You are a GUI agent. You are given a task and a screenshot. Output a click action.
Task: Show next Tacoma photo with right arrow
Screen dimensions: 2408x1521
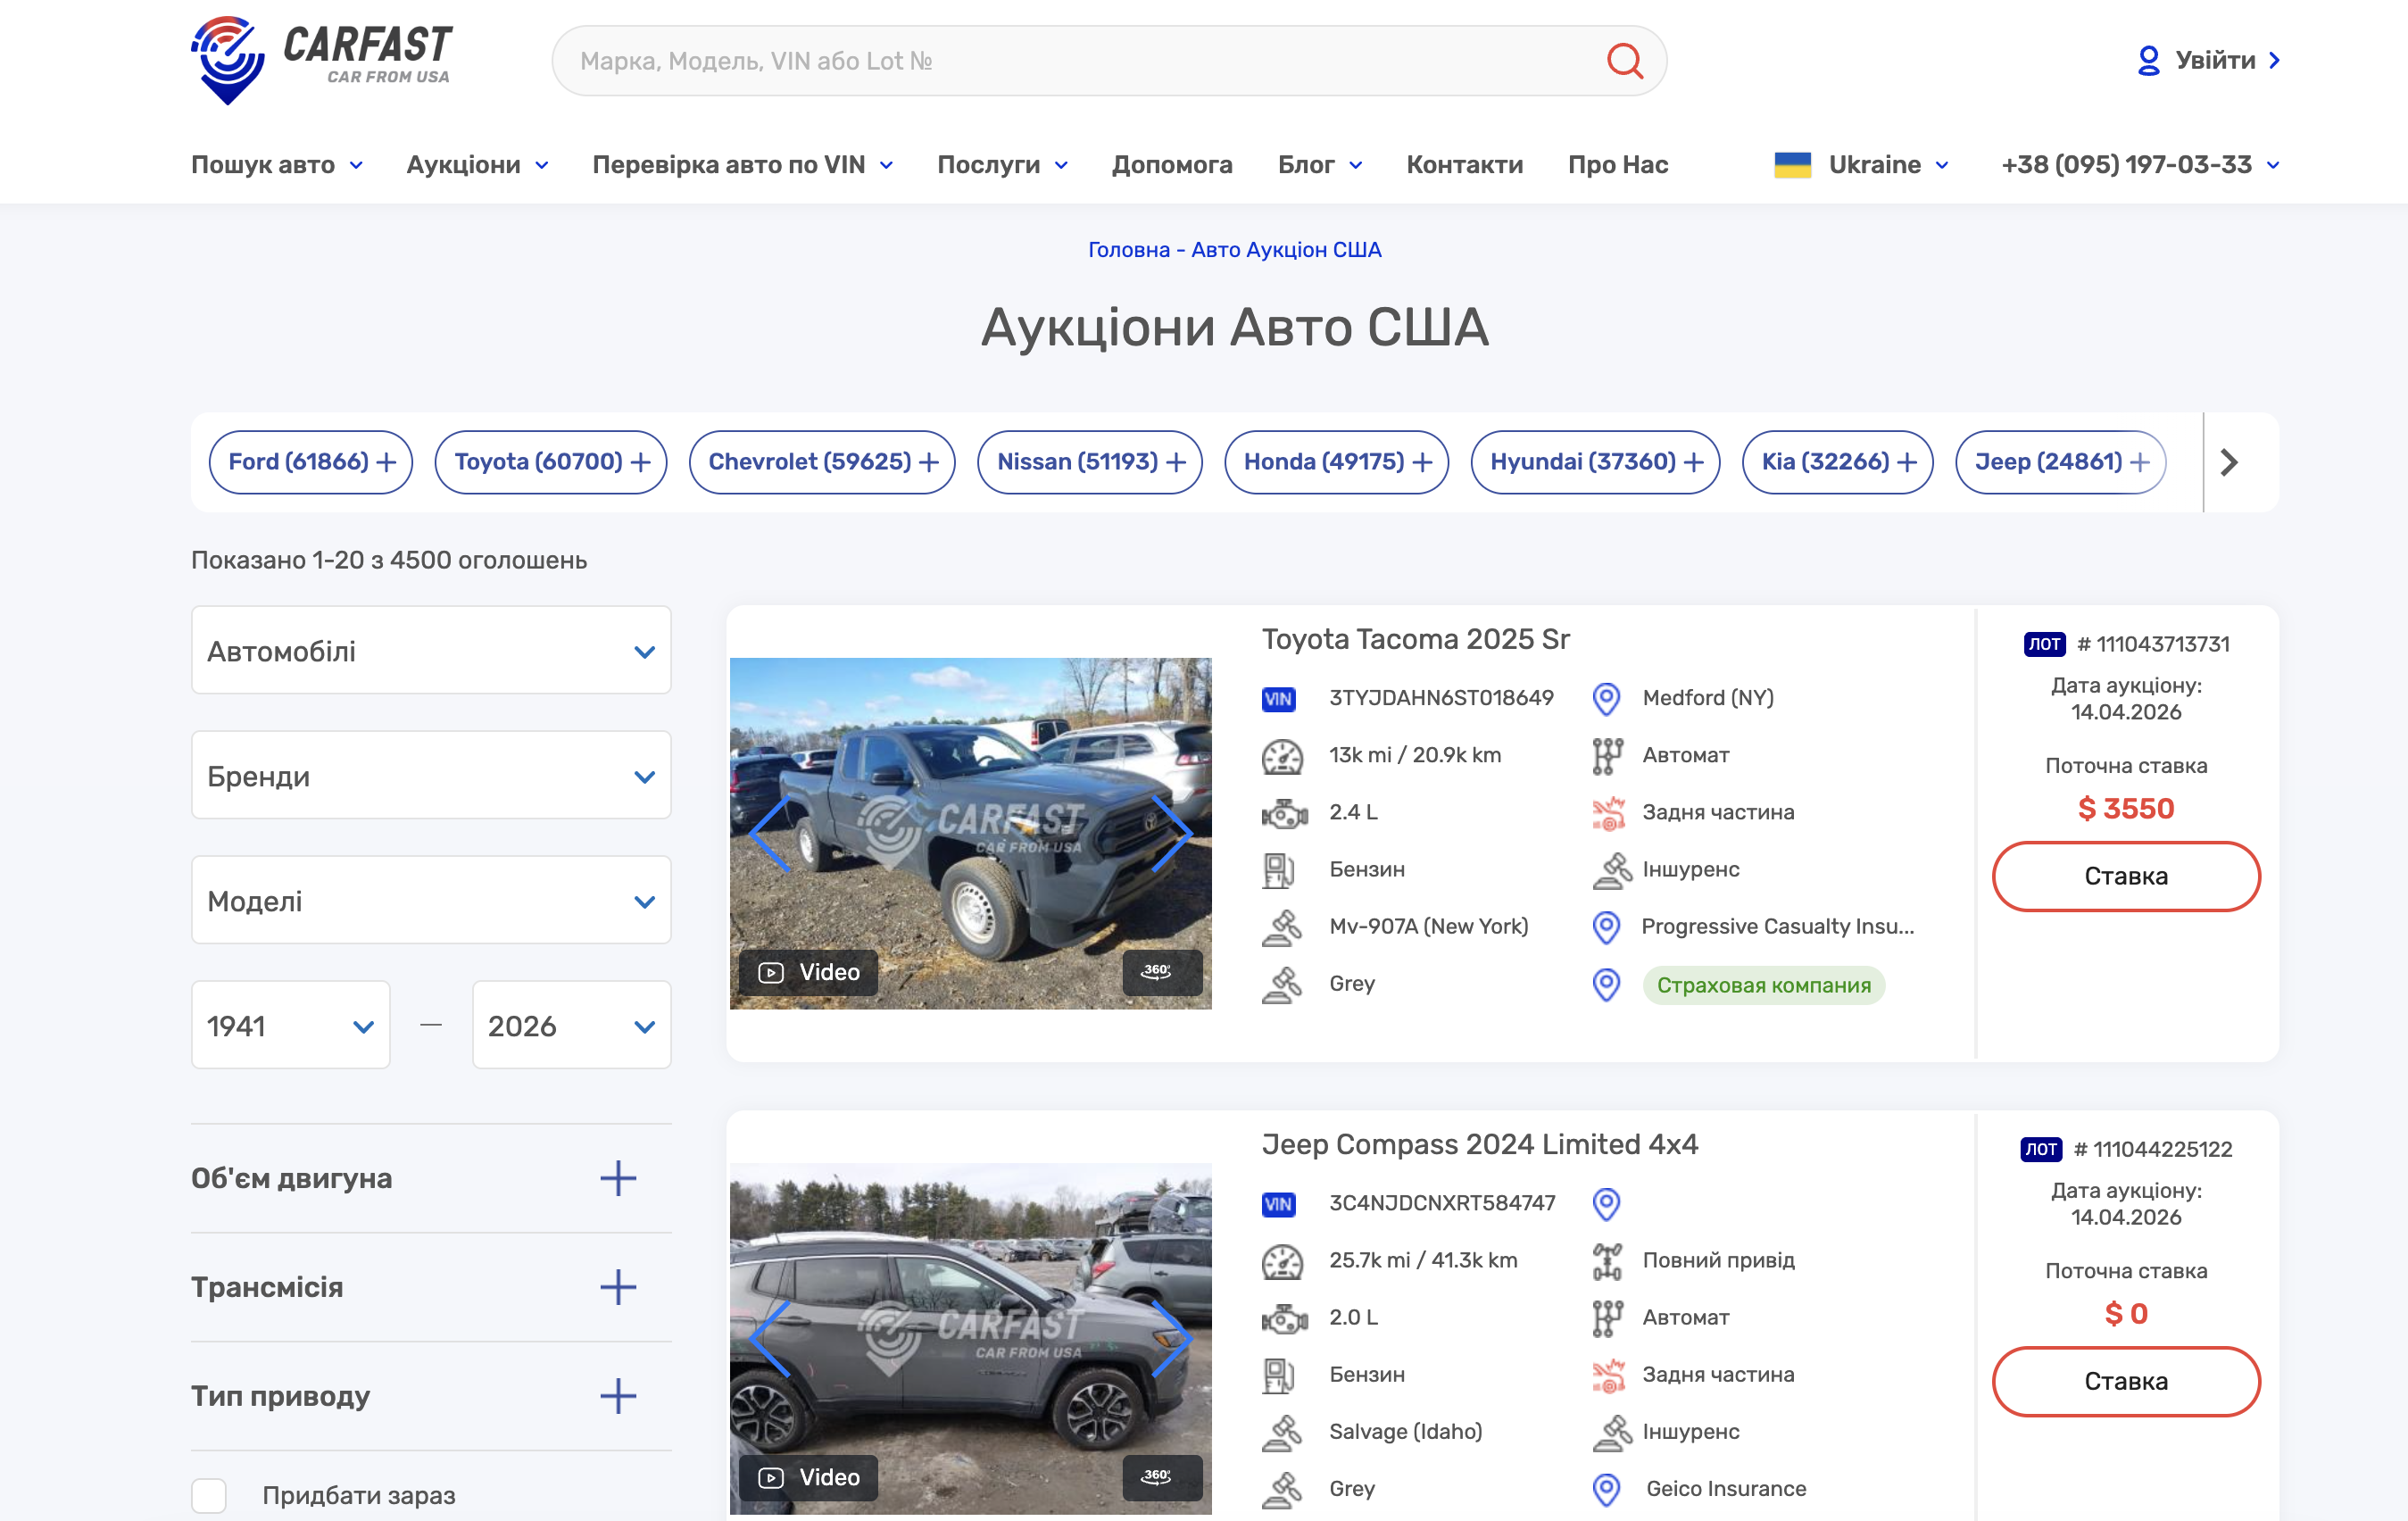1171,833
